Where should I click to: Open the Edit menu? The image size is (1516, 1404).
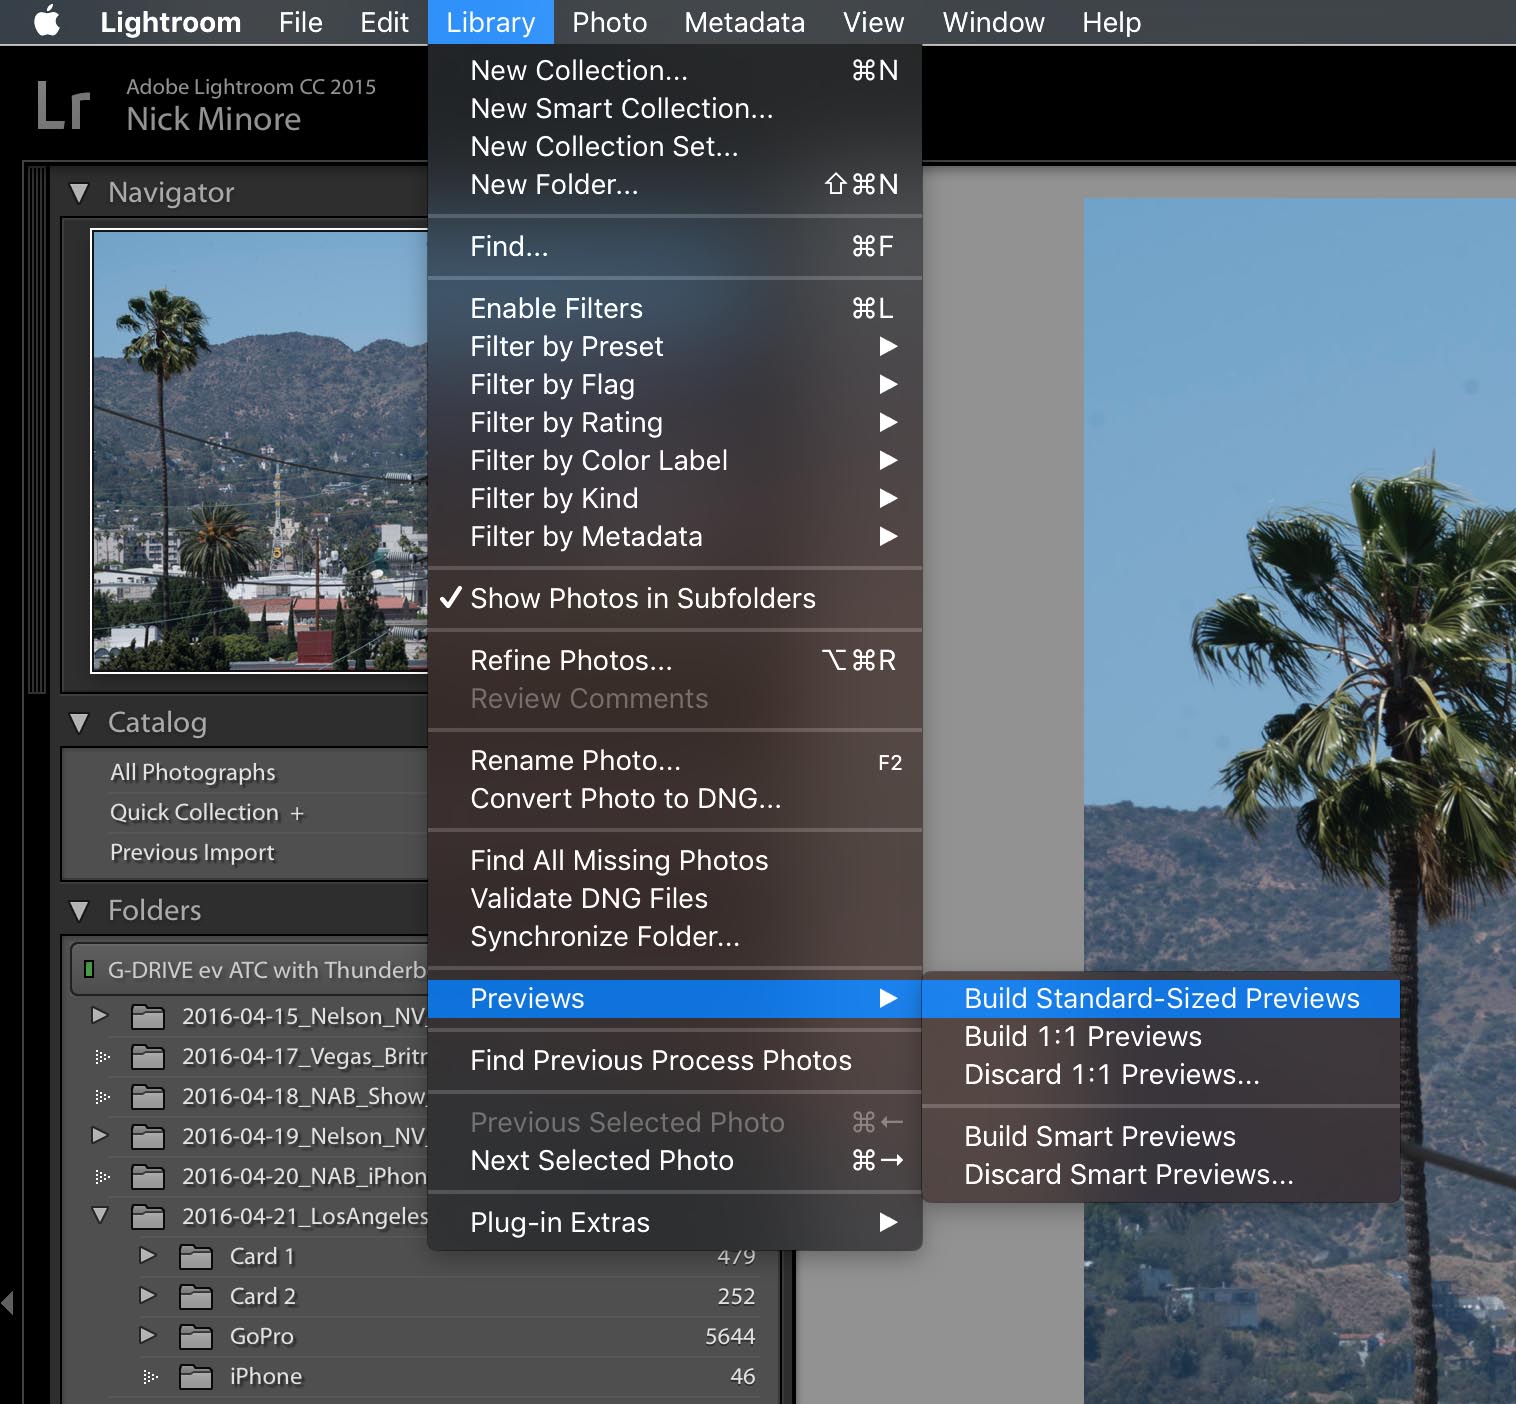(385, 22)
